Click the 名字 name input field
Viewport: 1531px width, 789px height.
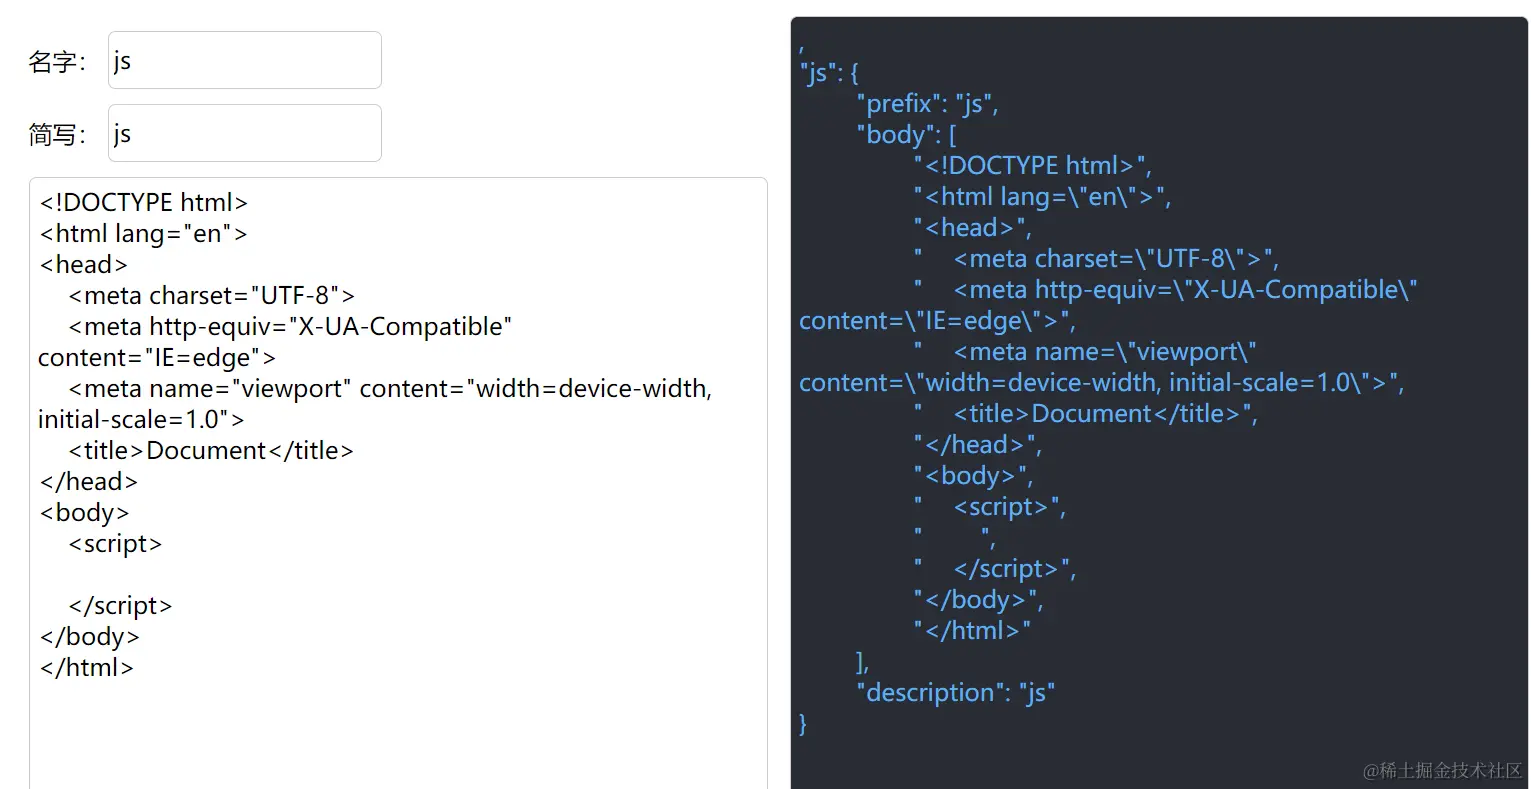pyautogui.click(x=244, y=60)
